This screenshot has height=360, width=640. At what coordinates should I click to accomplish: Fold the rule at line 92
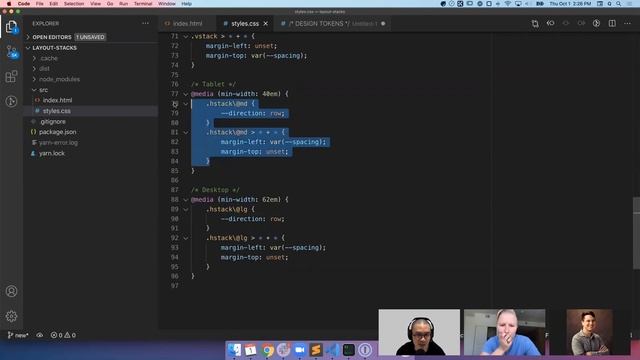click(186, 238)
